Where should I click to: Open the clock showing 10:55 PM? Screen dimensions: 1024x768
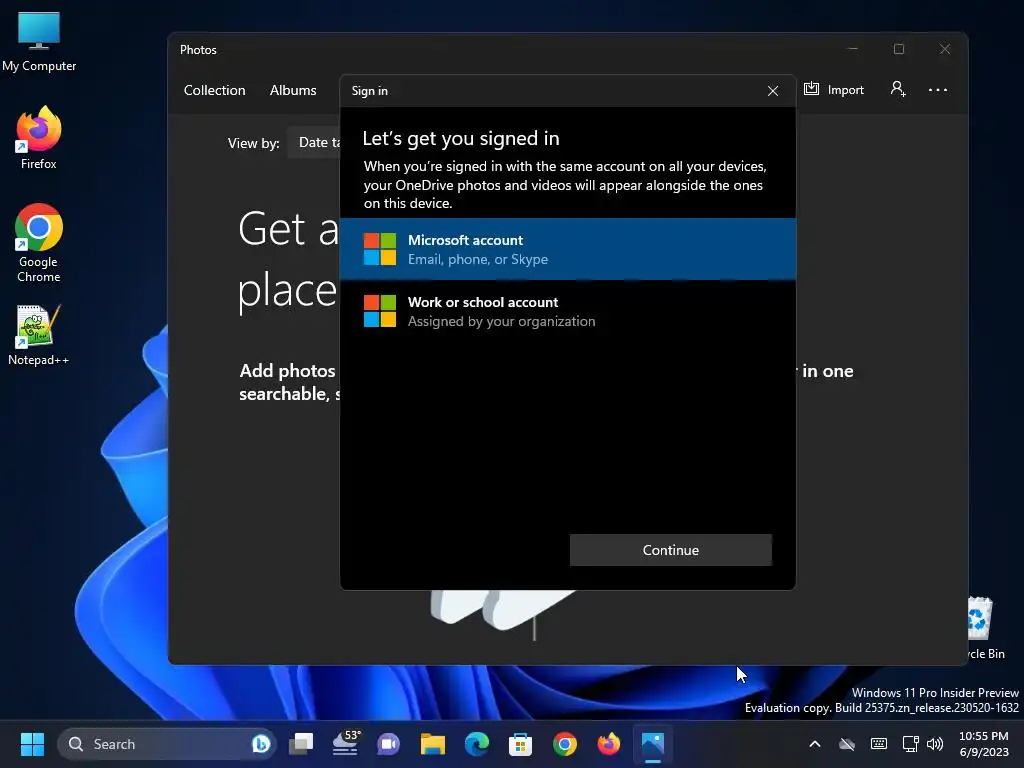coord(984,744)
